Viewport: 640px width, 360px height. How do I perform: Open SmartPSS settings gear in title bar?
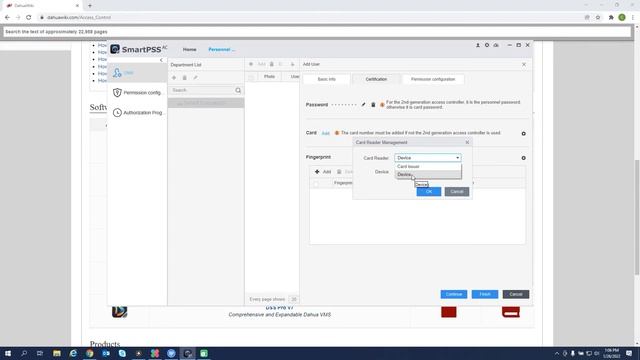(x=487, y=45)
